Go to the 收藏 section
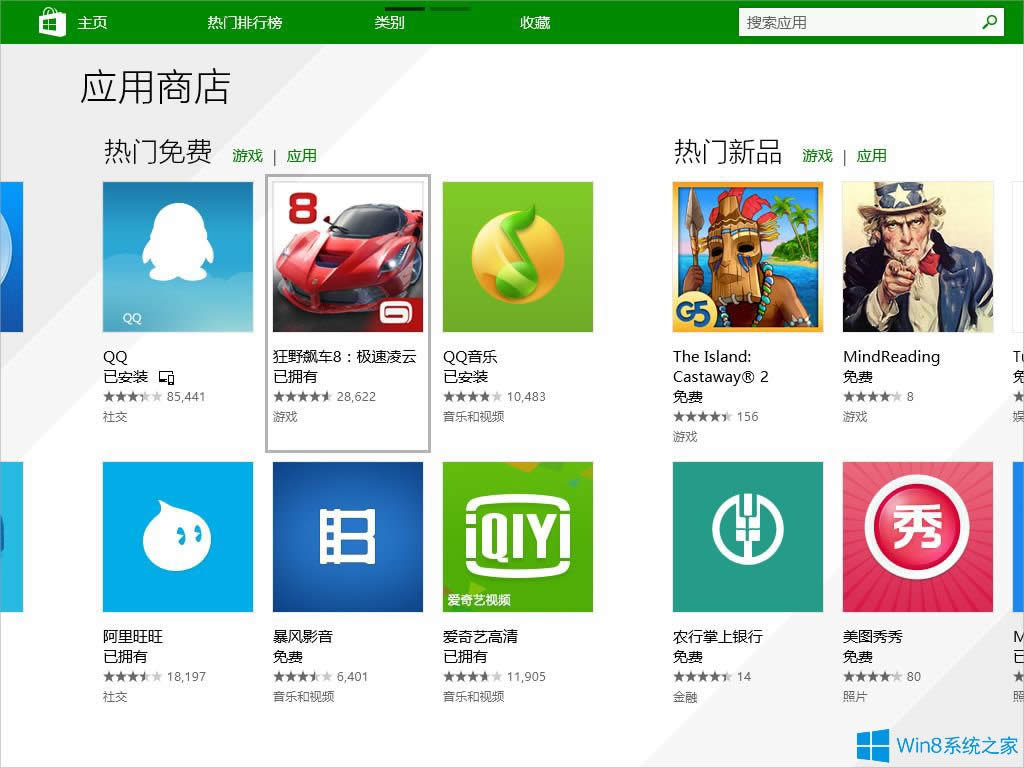1024x768 pixels. coord(534,22)
